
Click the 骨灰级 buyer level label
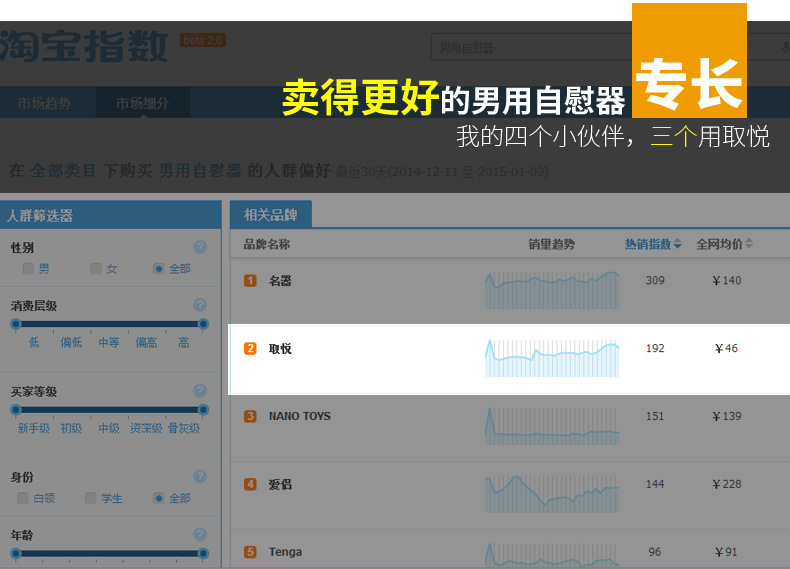184,428
